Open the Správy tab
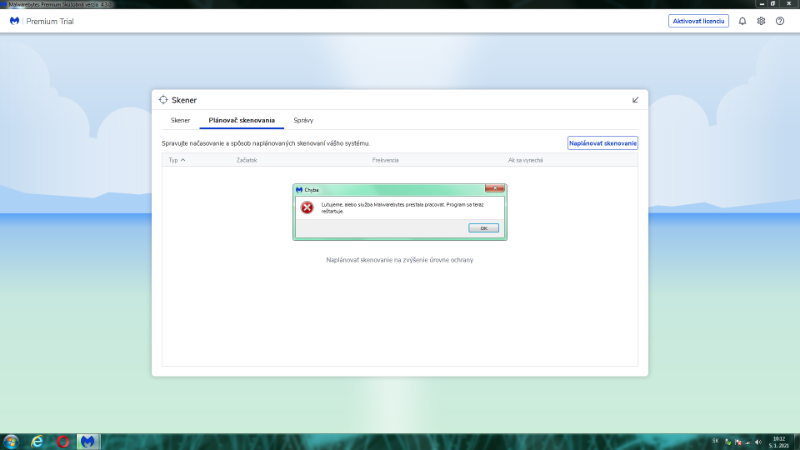The height and width of the screenshot is (450, 800). pos(303,120)
